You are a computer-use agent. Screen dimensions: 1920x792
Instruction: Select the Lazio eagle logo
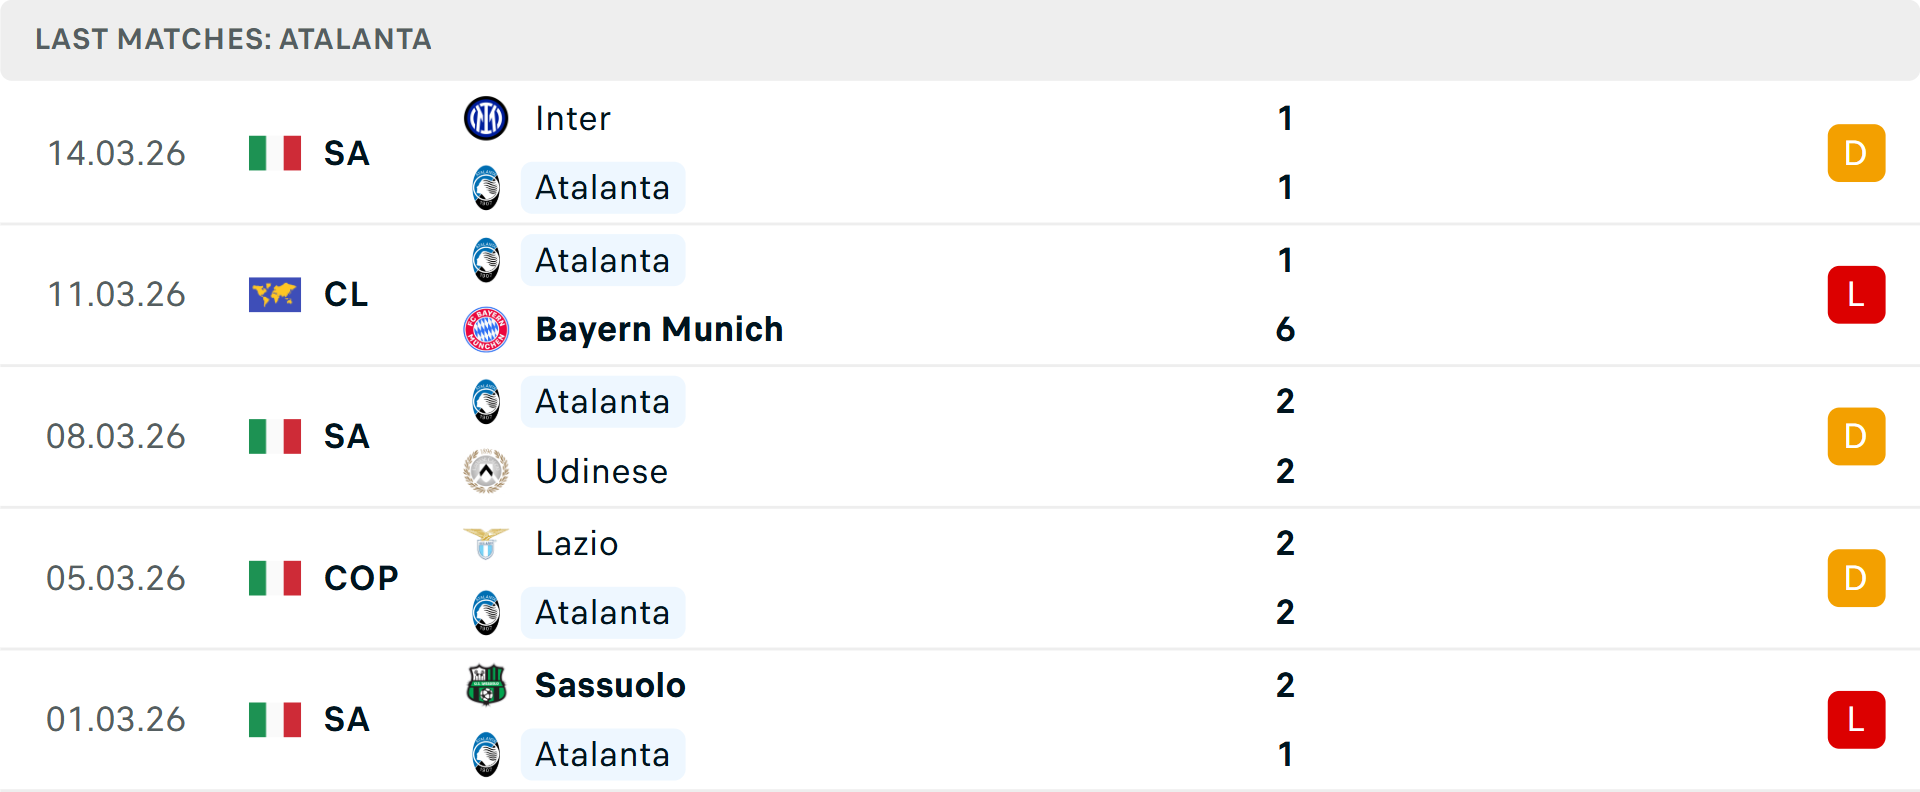pyautogui.click(x=486, y=543)
